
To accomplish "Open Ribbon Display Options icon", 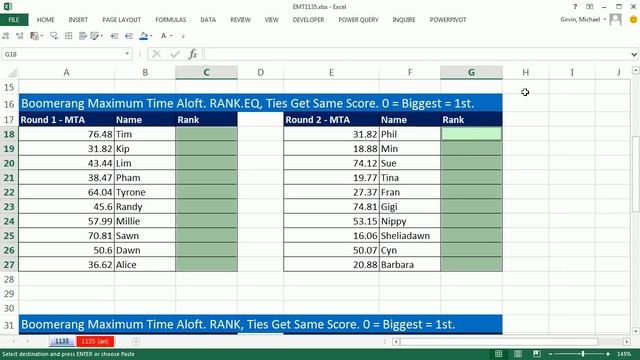I will [x=589, y=7].
